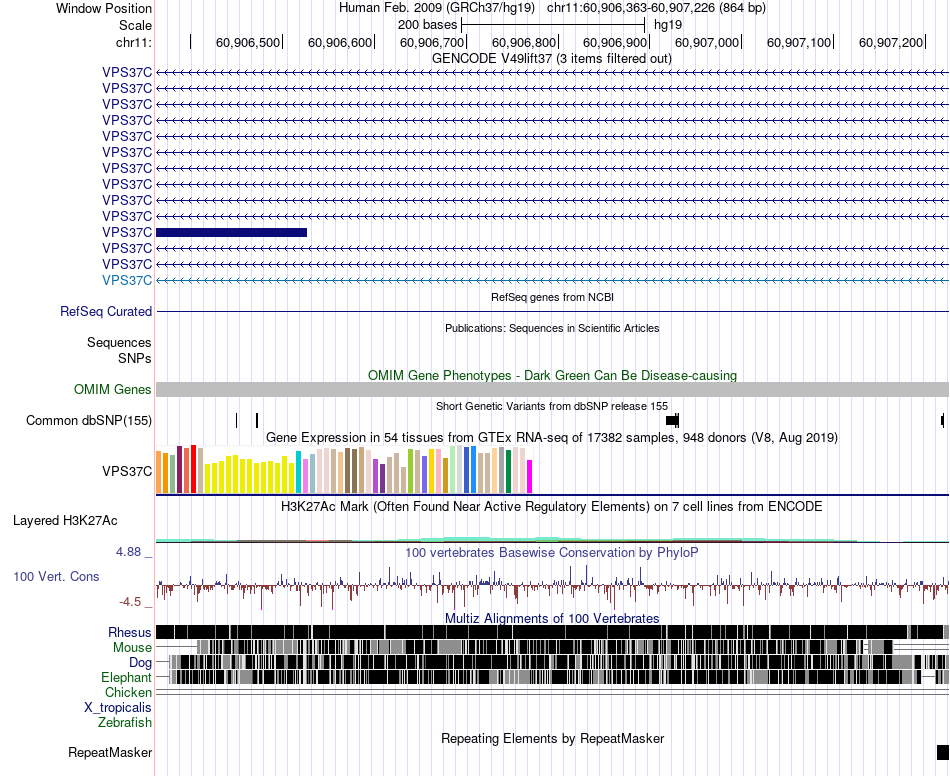The image size is (950, 776).
Task: Open the H3K27Ac Mark track title
Action: click(x=552, y=506)
